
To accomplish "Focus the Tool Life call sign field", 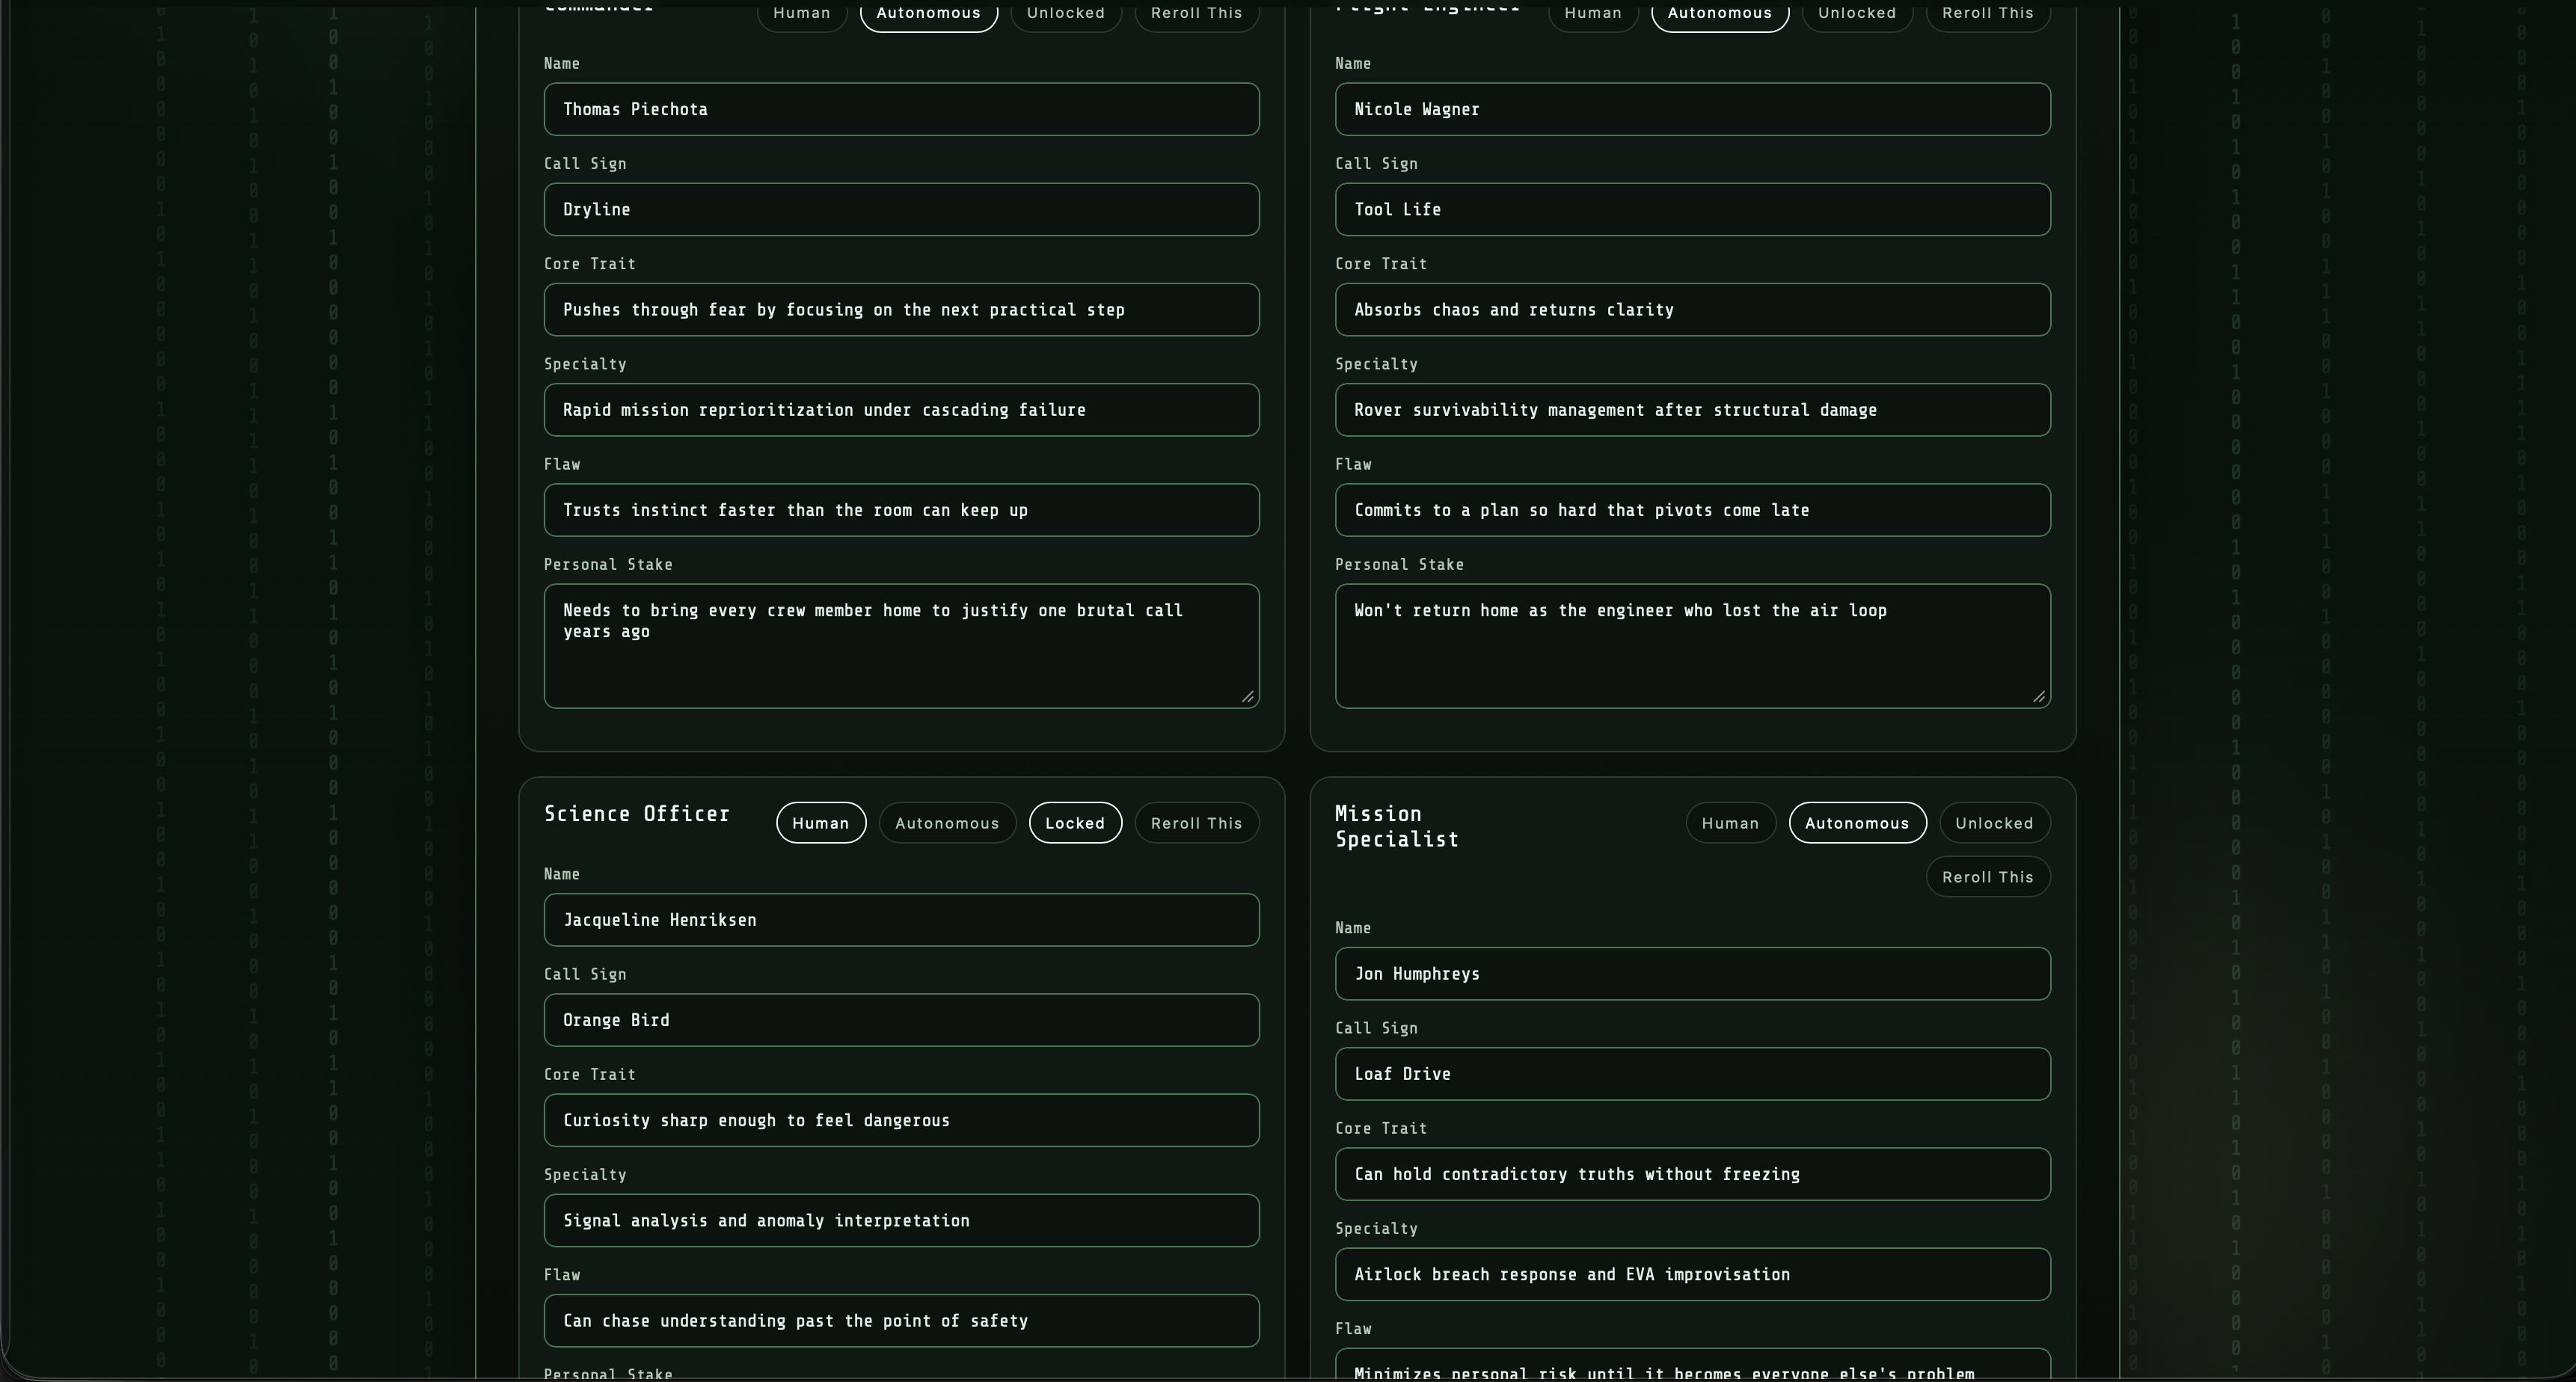I will point(1691,209).
